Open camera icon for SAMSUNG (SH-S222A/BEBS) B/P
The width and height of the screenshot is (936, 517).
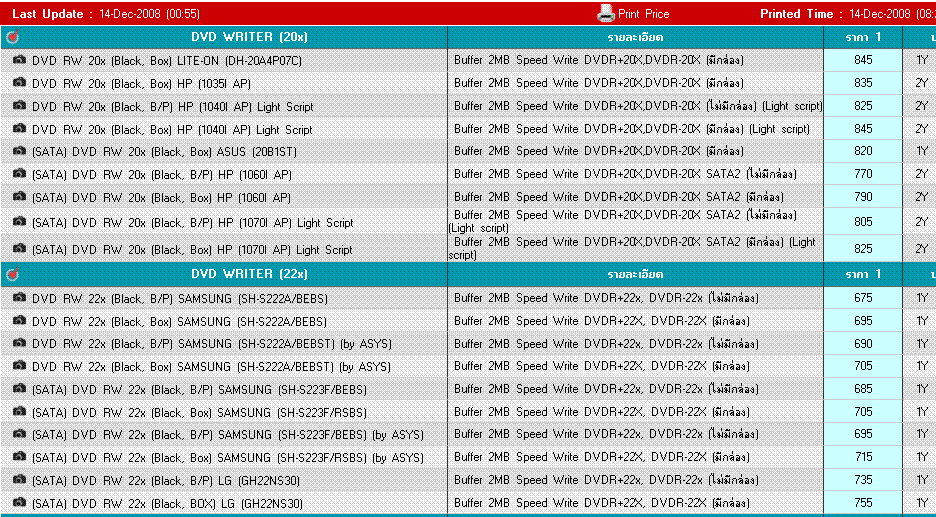(x=20, y=297)
